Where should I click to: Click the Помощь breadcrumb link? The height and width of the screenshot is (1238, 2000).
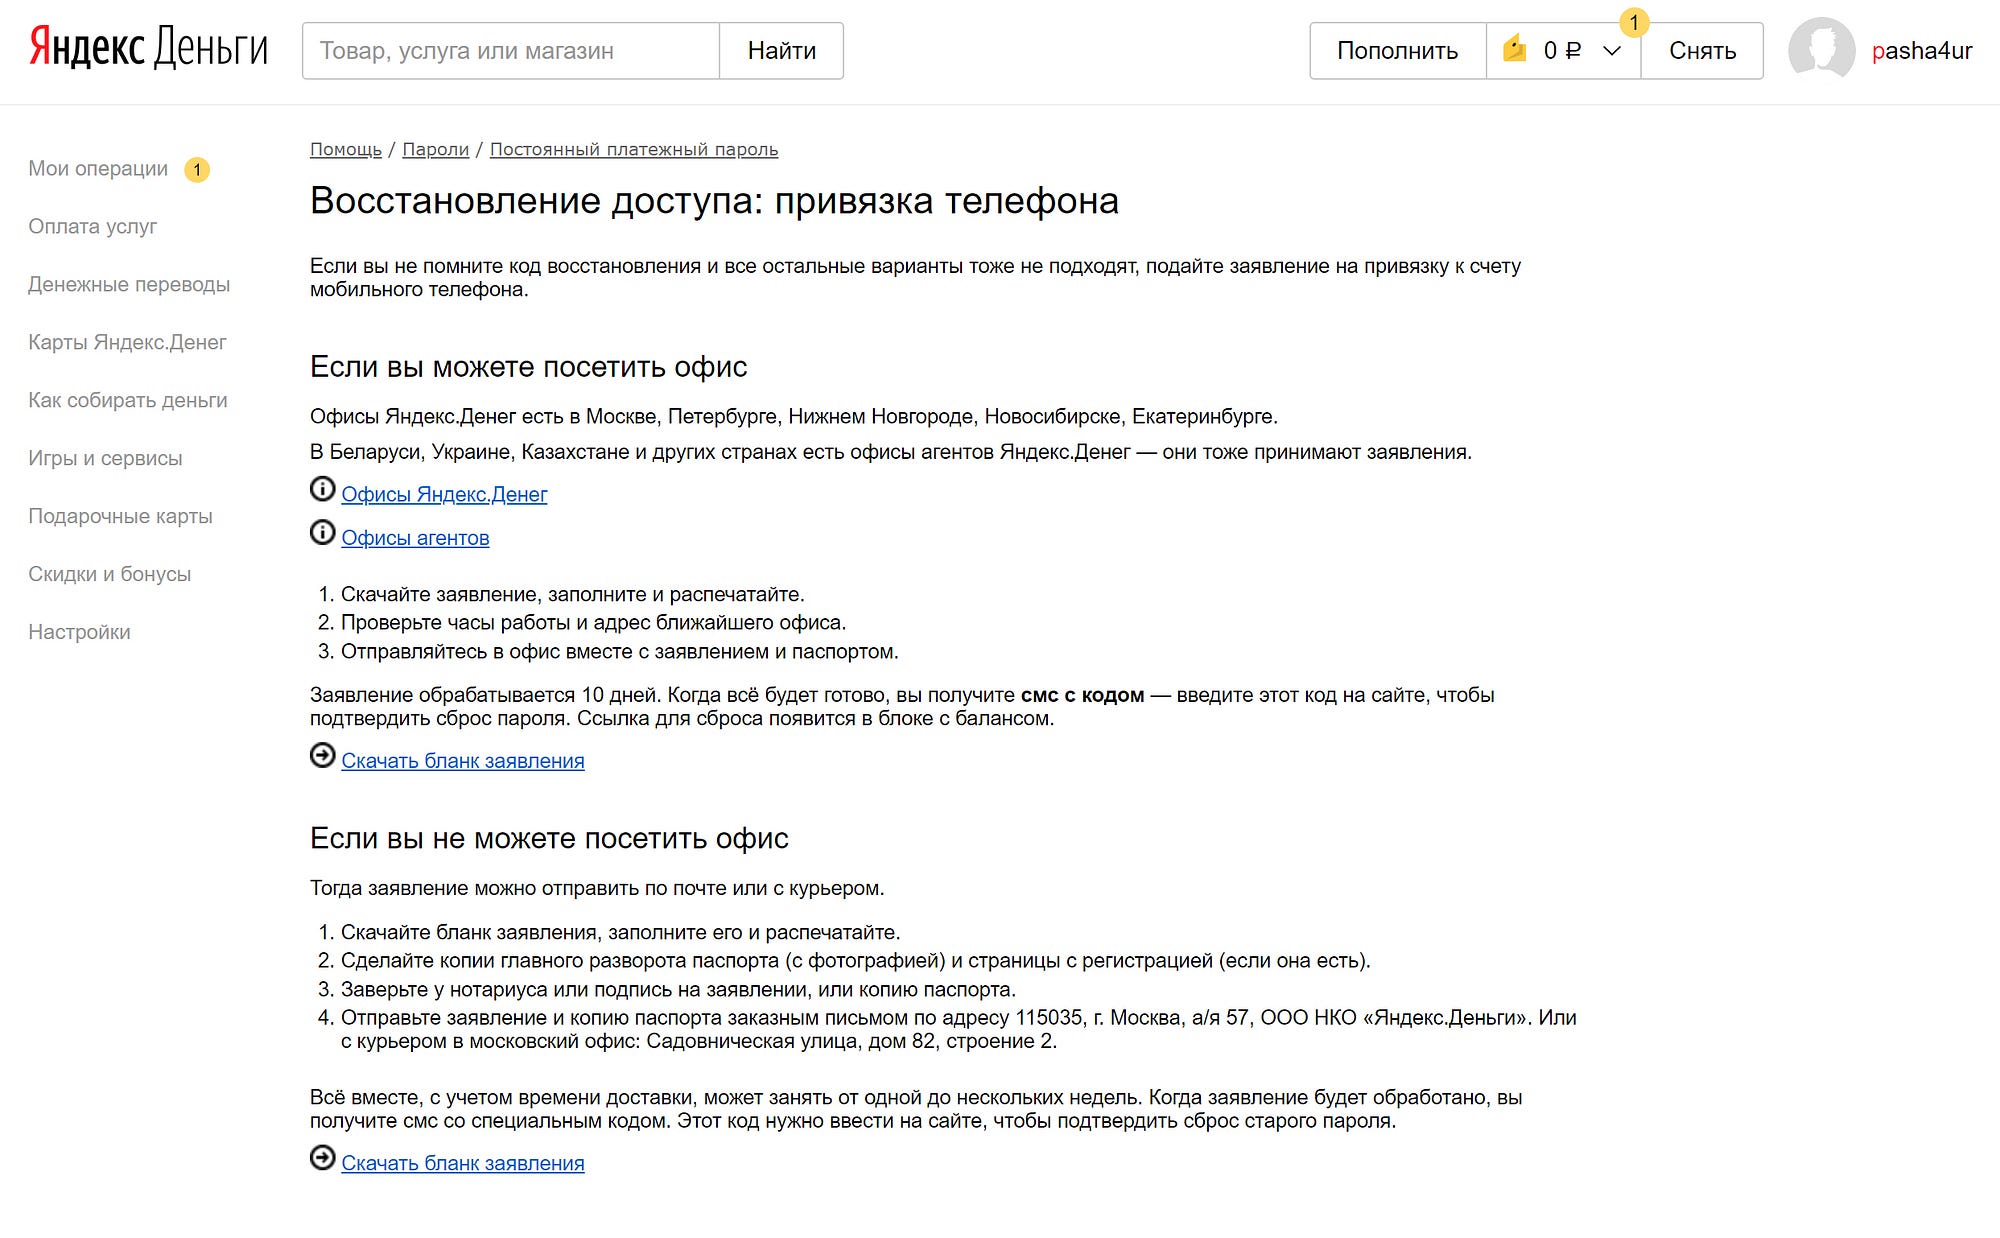click(x=346, y=149)
